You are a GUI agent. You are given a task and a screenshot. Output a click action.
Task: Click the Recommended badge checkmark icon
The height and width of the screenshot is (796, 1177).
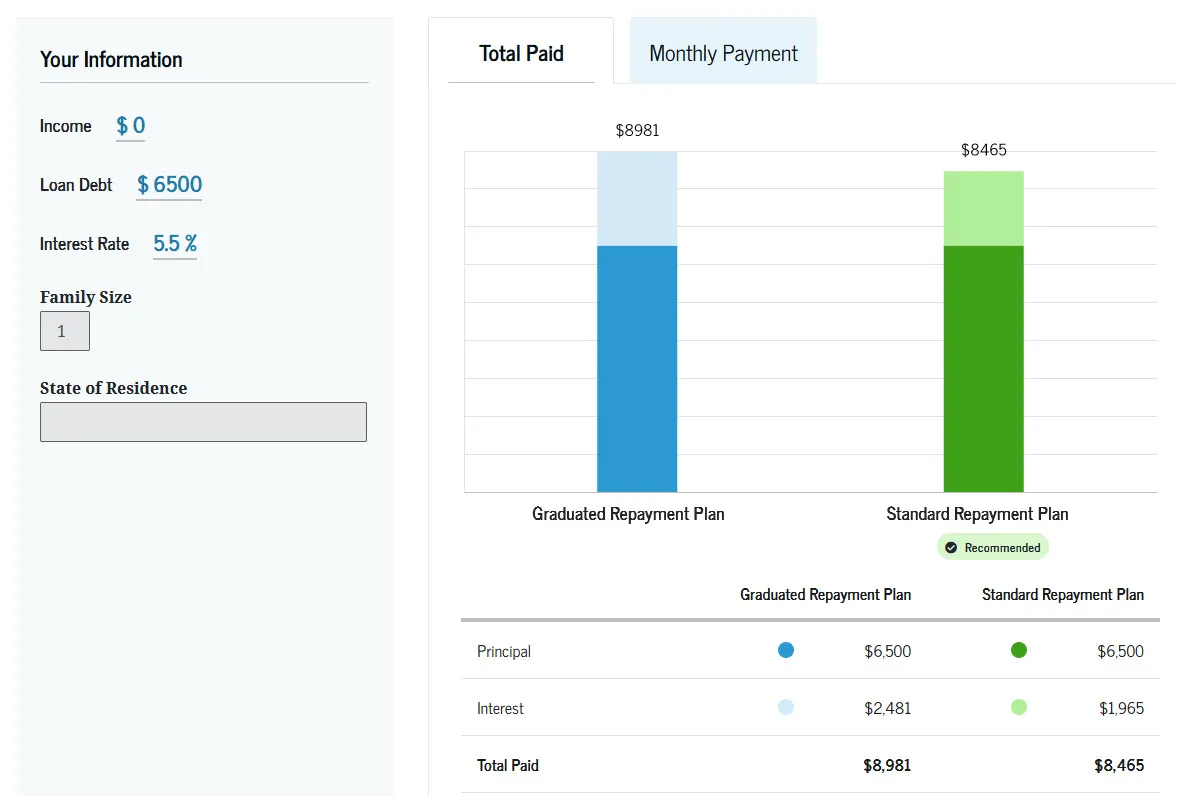[x=951, y=547]
